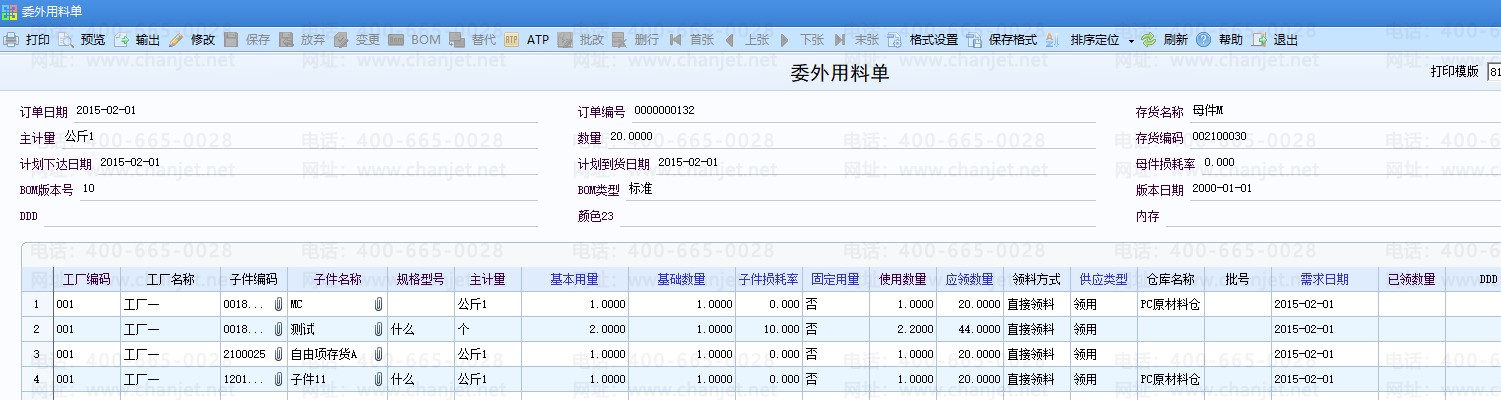Screen dimensions: 1501x400
Task: Run the ATP check from toolbar
Action: (x=511, y=40)
